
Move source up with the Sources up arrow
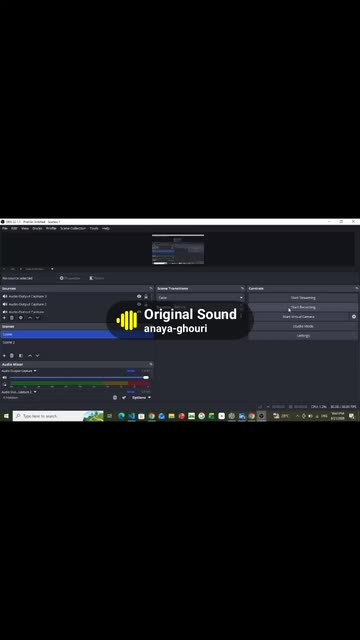click(30, 318)
